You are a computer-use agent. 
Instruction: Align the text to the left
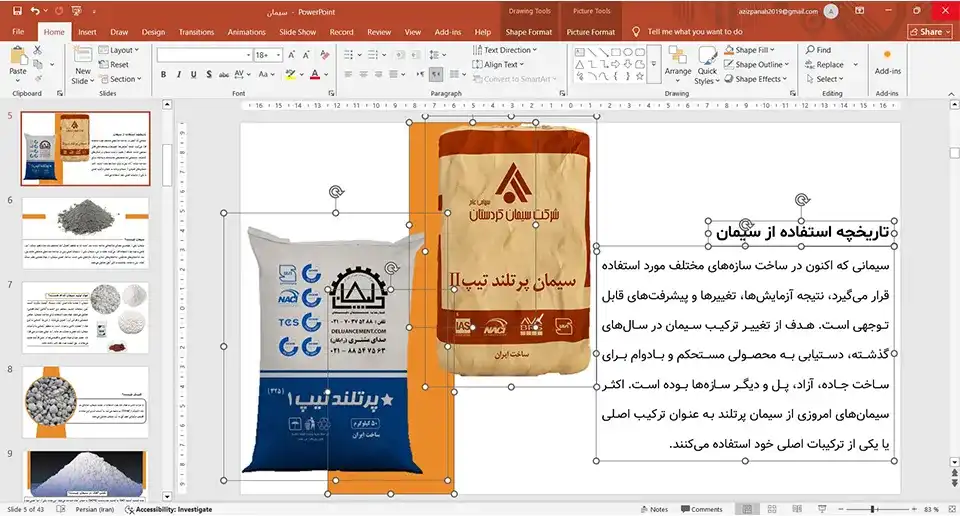pos(348,74)
